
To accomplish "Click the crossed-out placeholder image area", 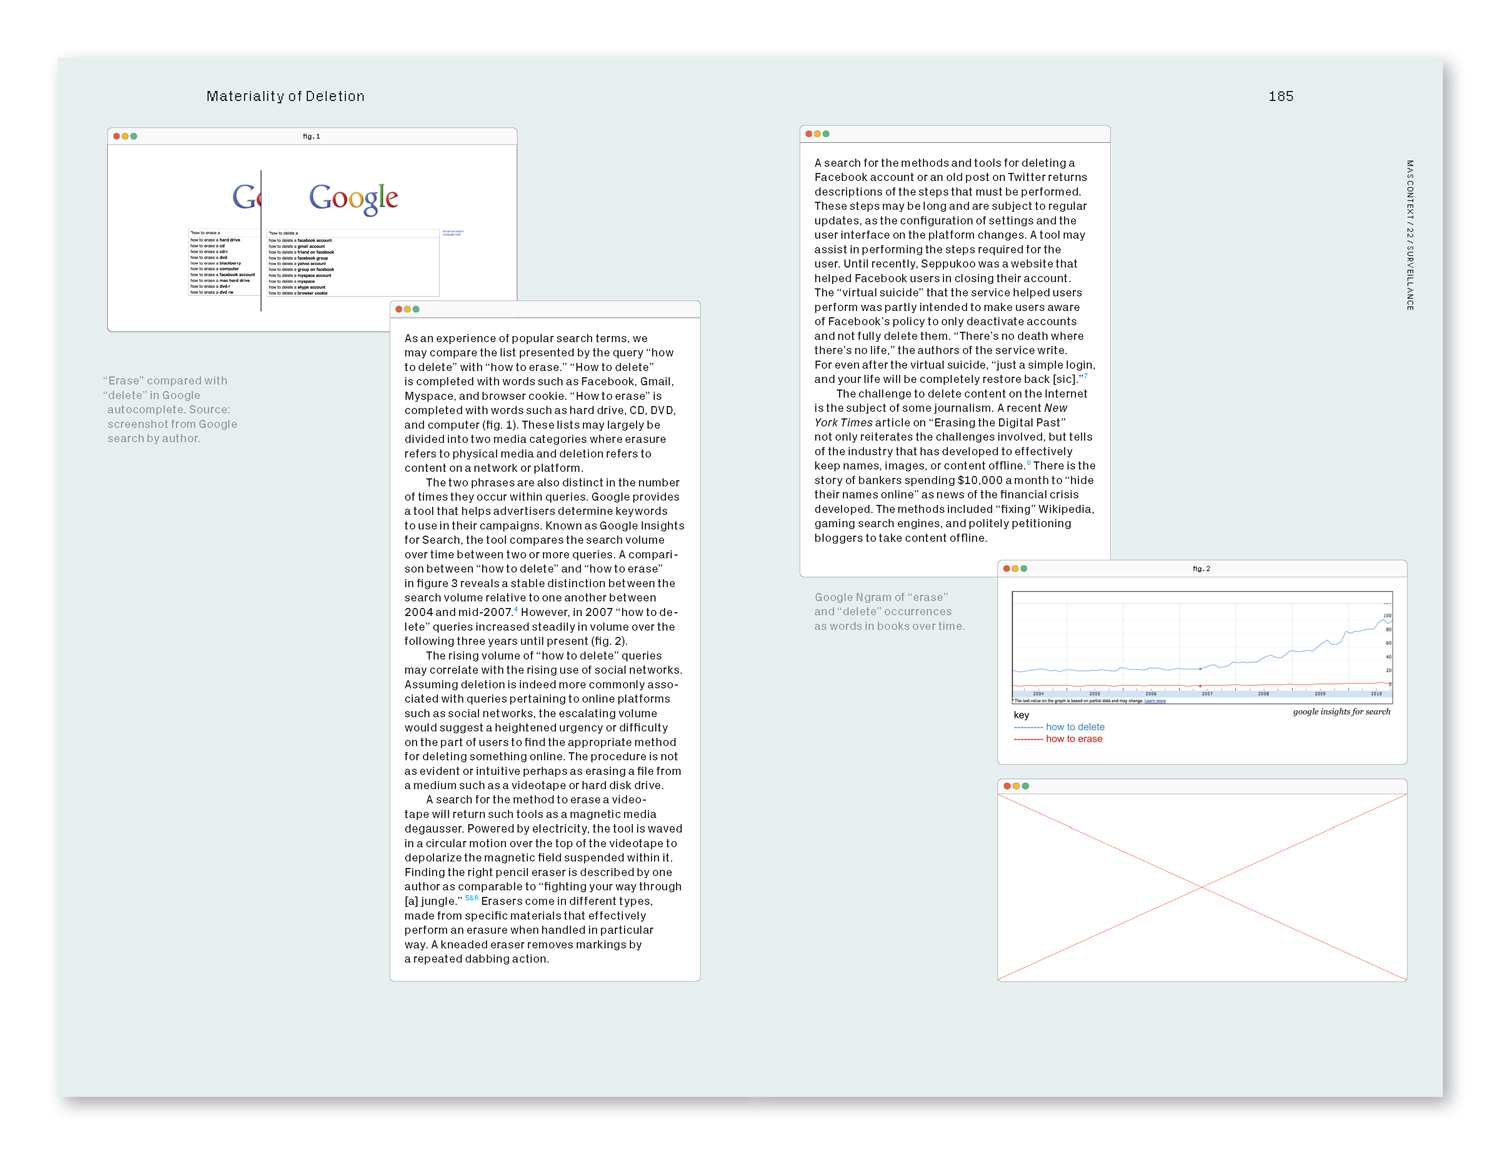I will coord(1202,887).
